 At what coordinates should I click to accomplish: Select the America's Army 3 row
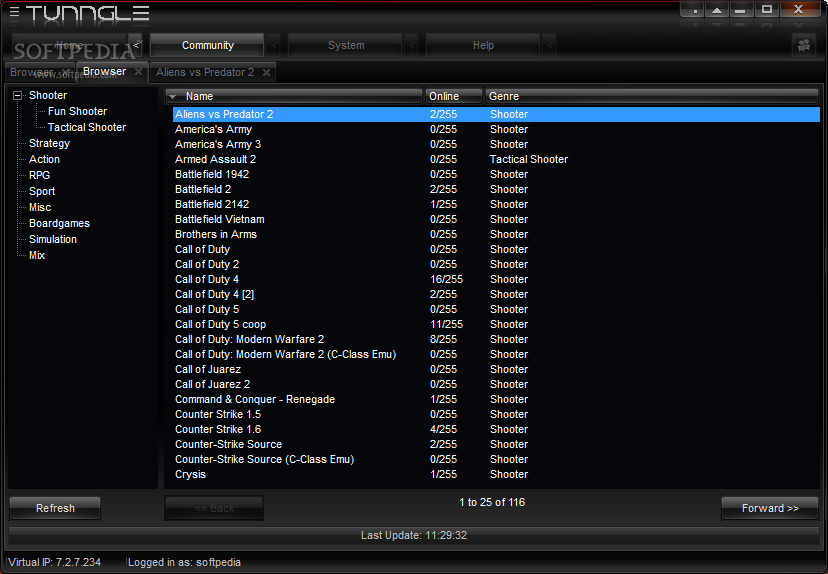tap(496, 144)
